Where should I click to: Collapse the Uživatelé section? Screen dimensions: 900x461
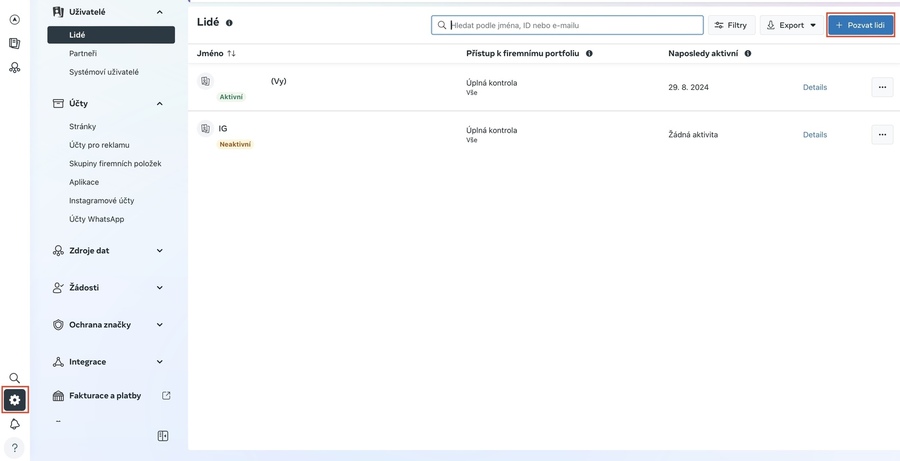[160, 12]
